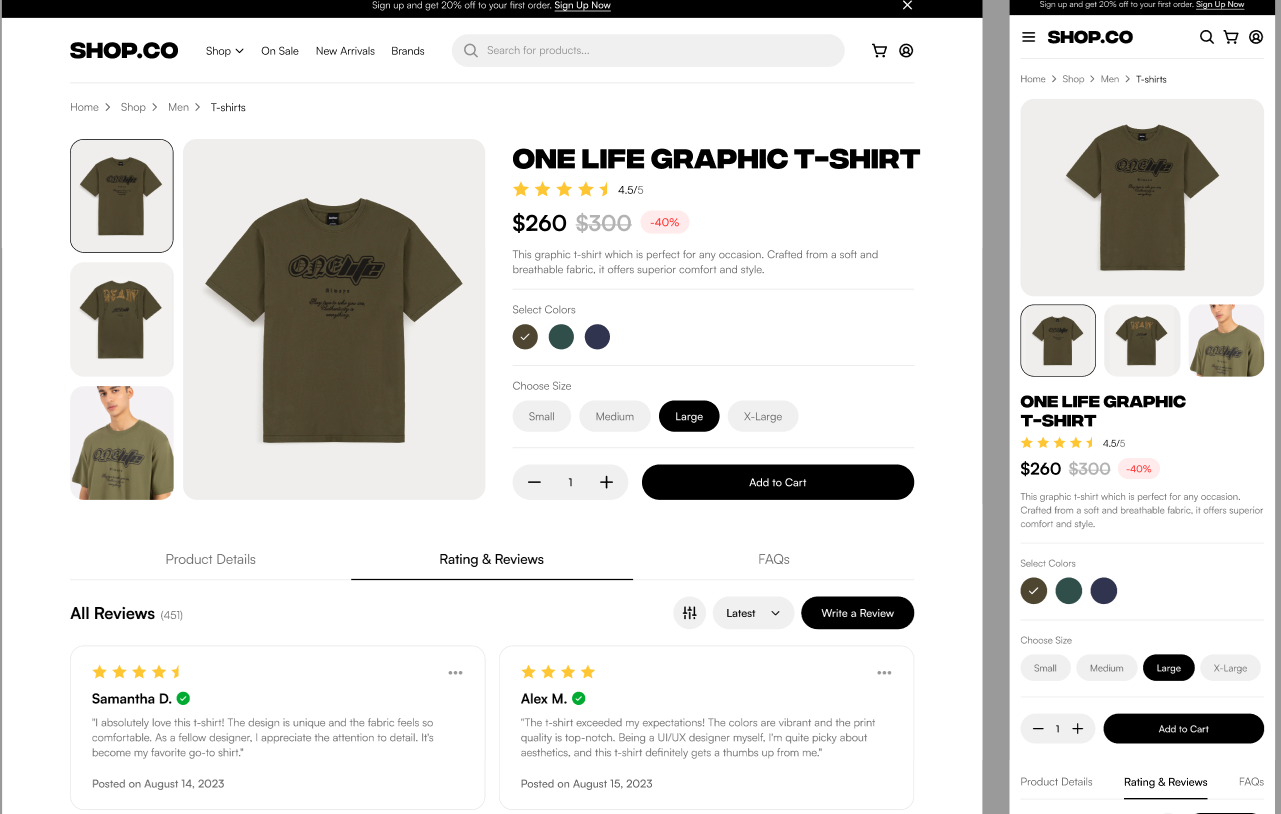
Task: Open Alex M. review three-dot menu
Action: click(884, 673)
